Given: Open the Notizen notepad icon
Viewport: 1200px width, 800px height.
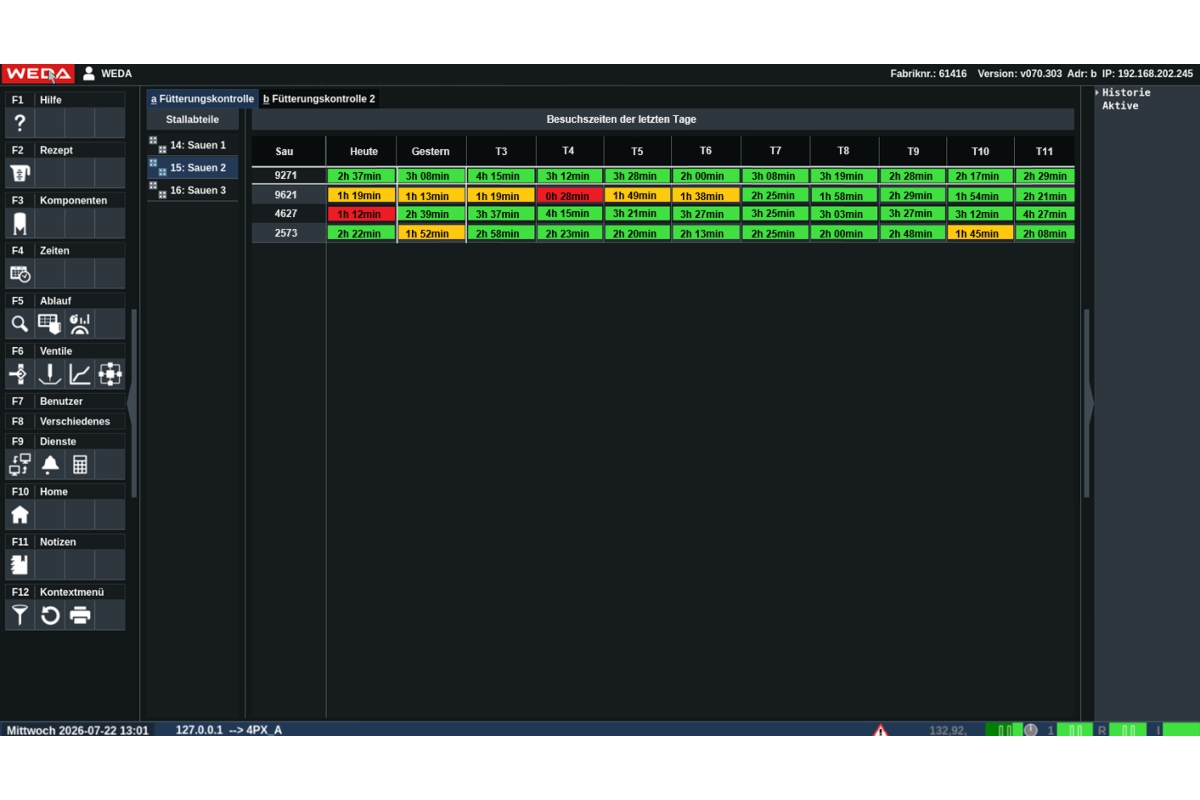Looking at the screenshot, I should pos(19,565).
